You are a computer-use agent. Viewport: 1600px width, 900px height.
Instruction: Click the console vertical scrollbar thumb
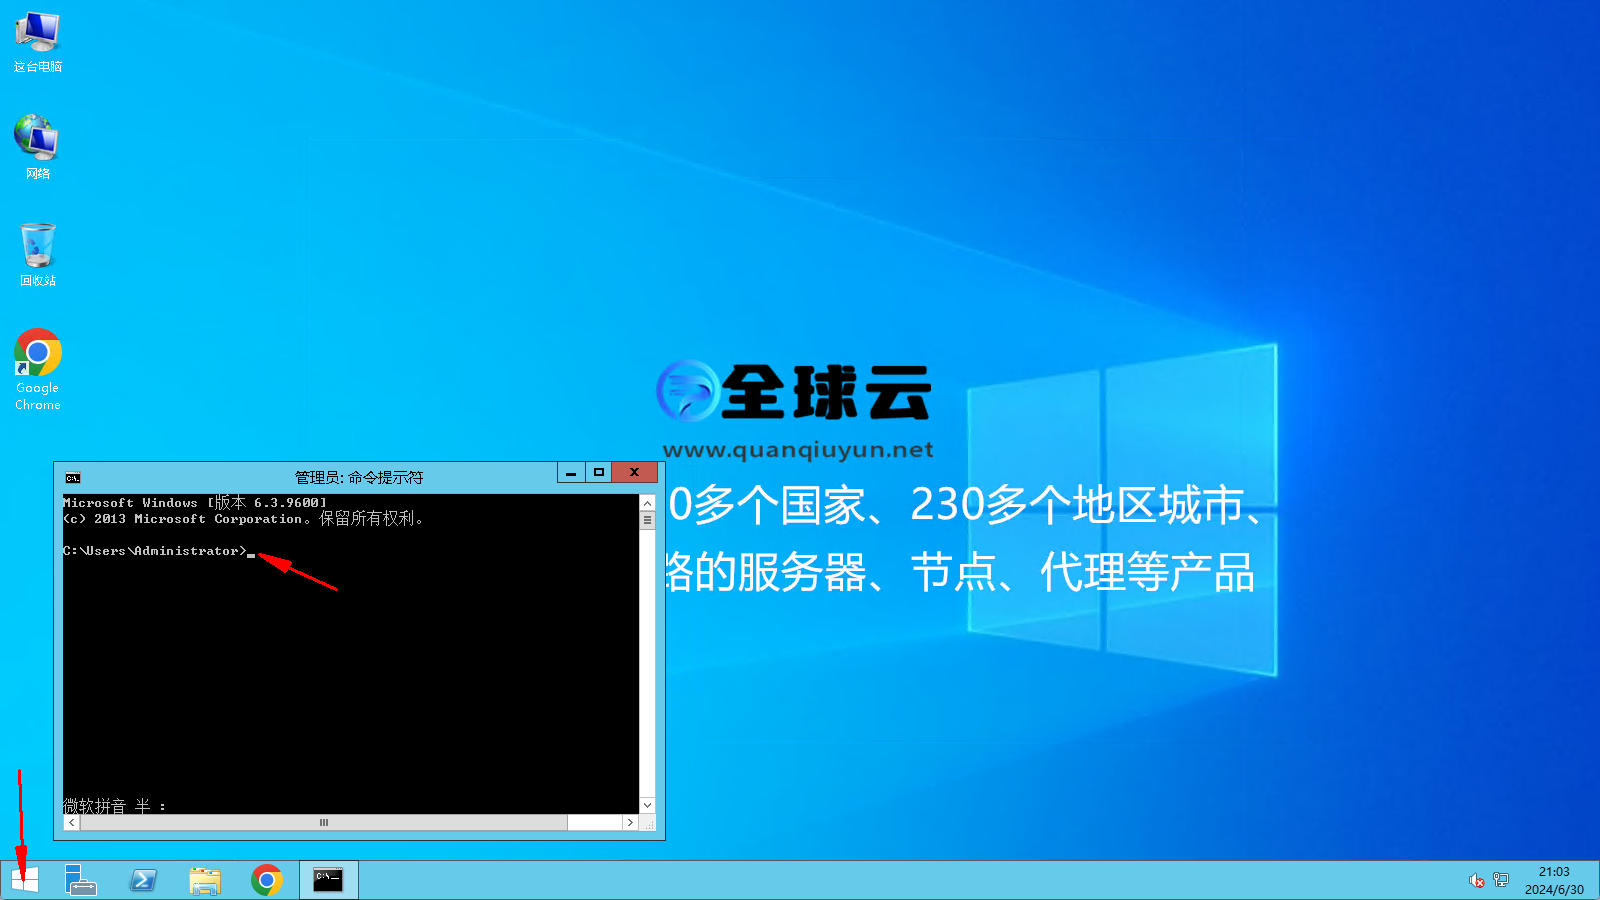[x=647, y=520]
